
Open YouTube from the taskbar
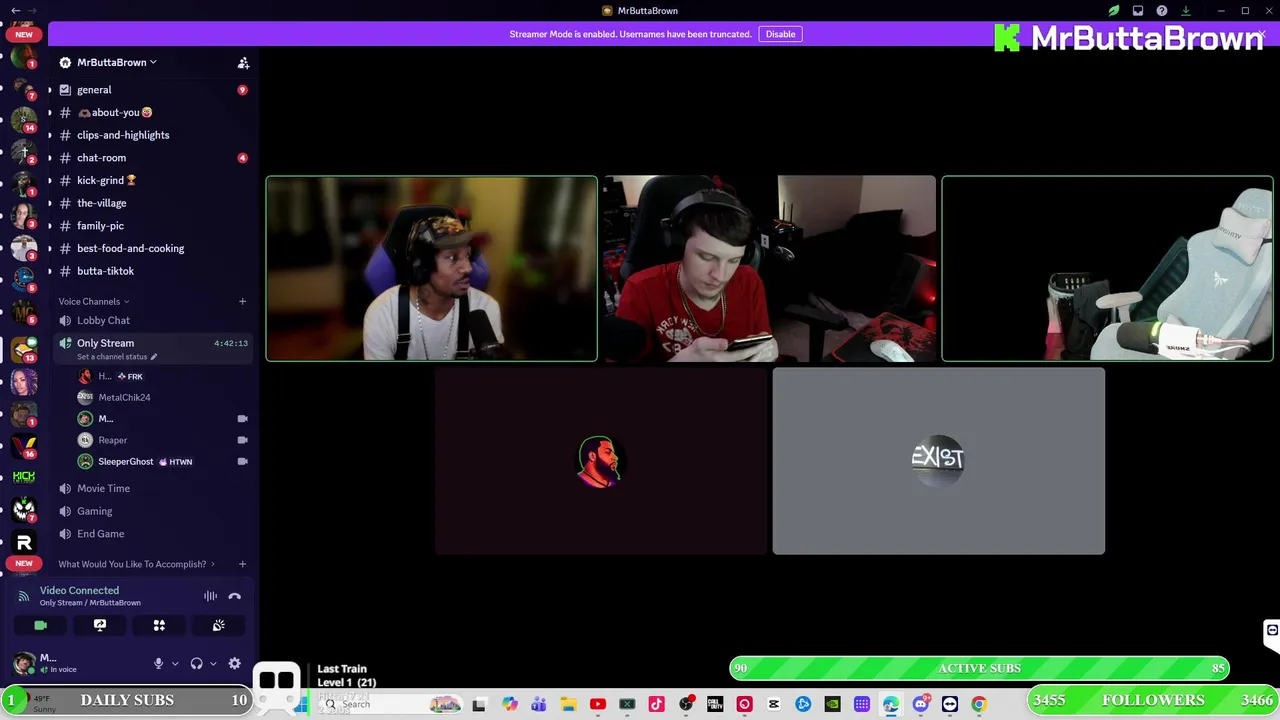click(x=598, y=705)
